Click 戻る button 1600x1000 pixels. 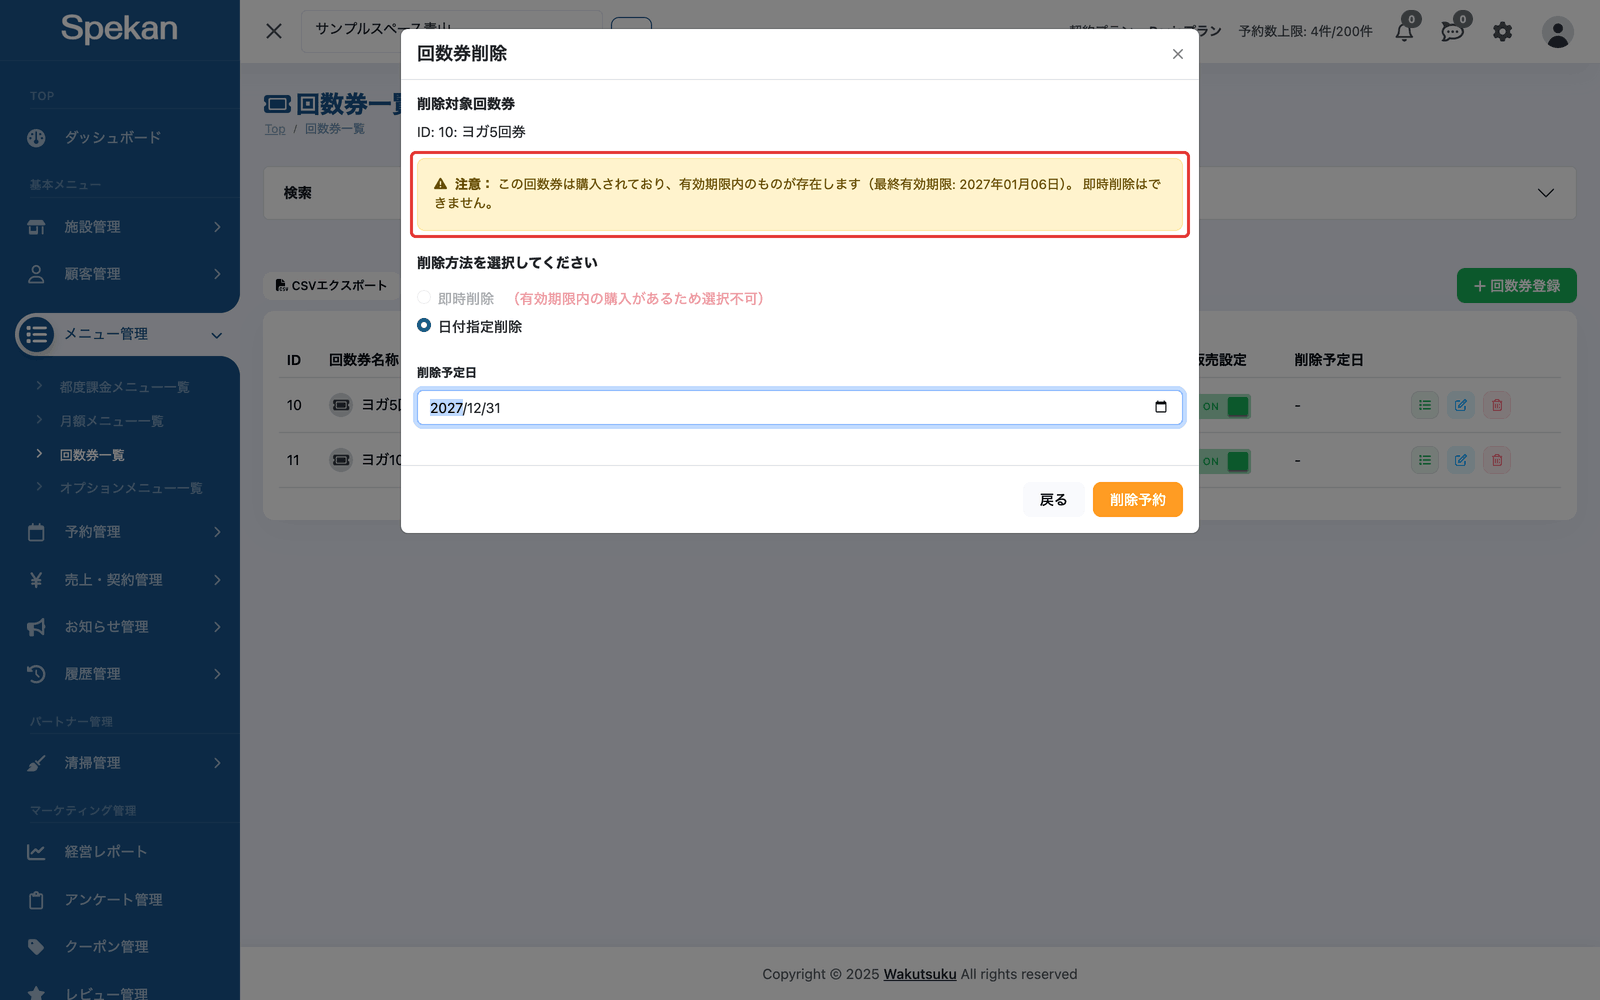(1053, 500)
